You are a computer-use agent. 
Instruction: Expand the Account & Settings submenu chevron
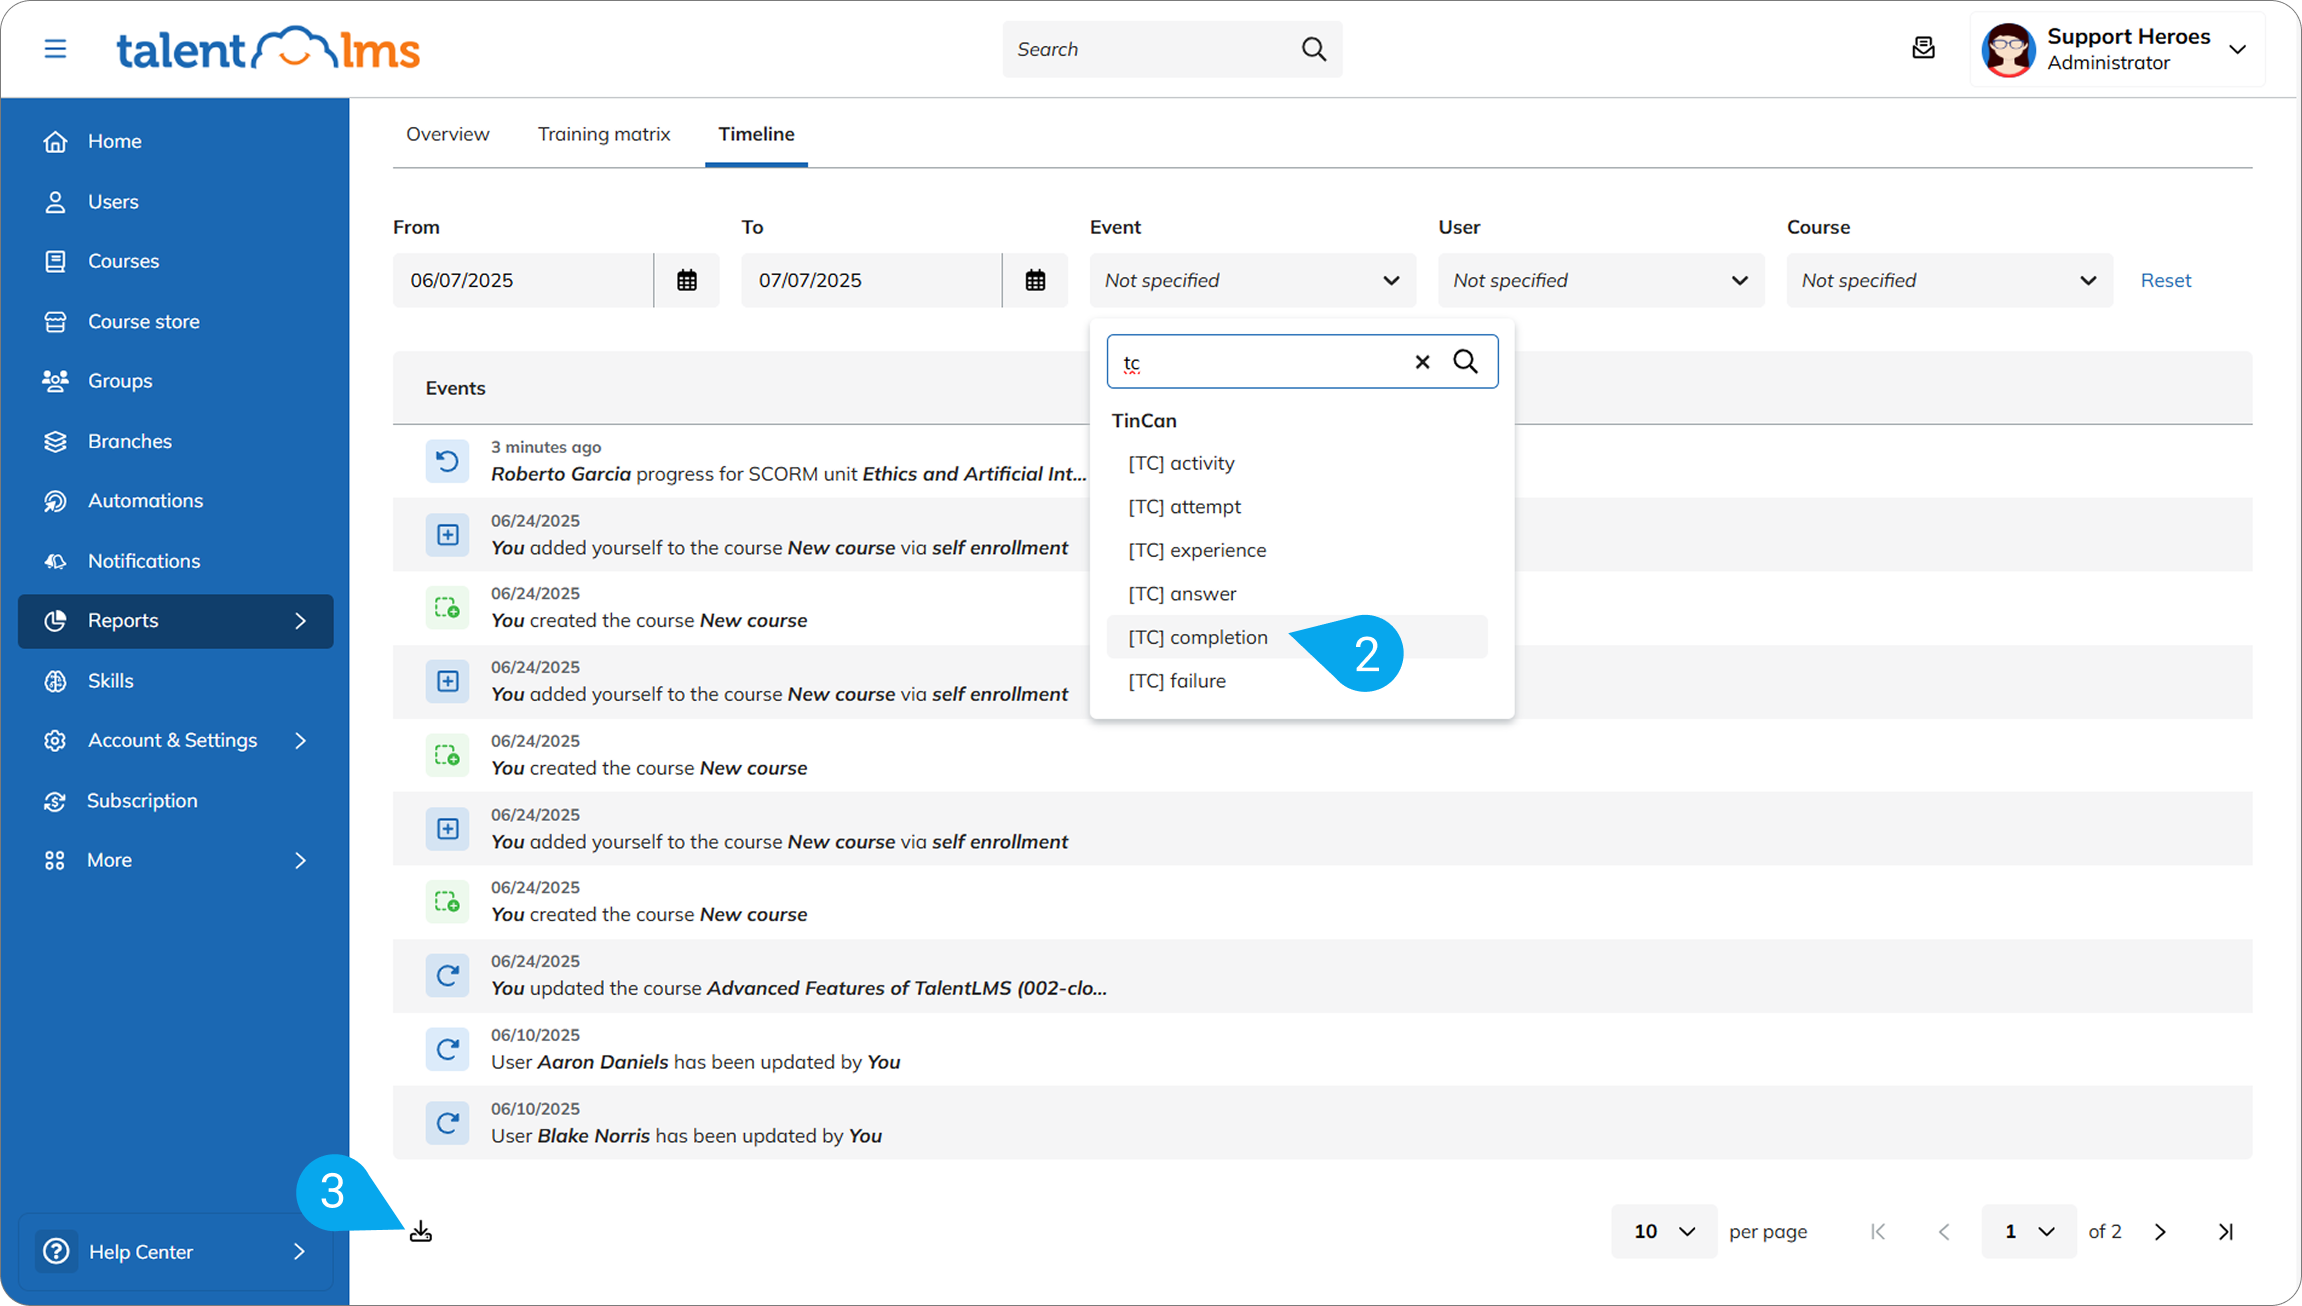(300, 741)
